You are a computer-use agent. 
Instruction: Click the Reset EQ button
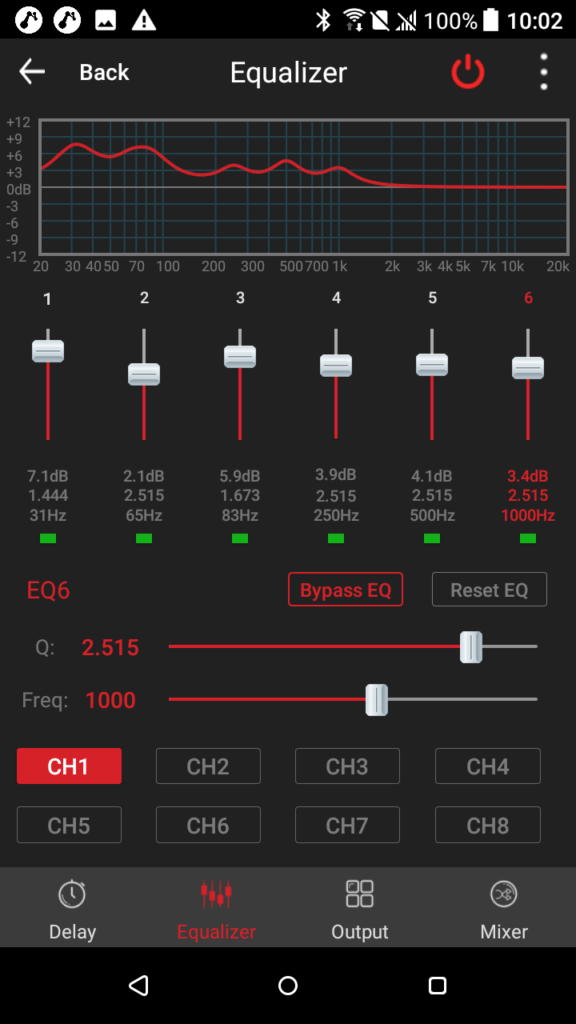click(489, 590)
